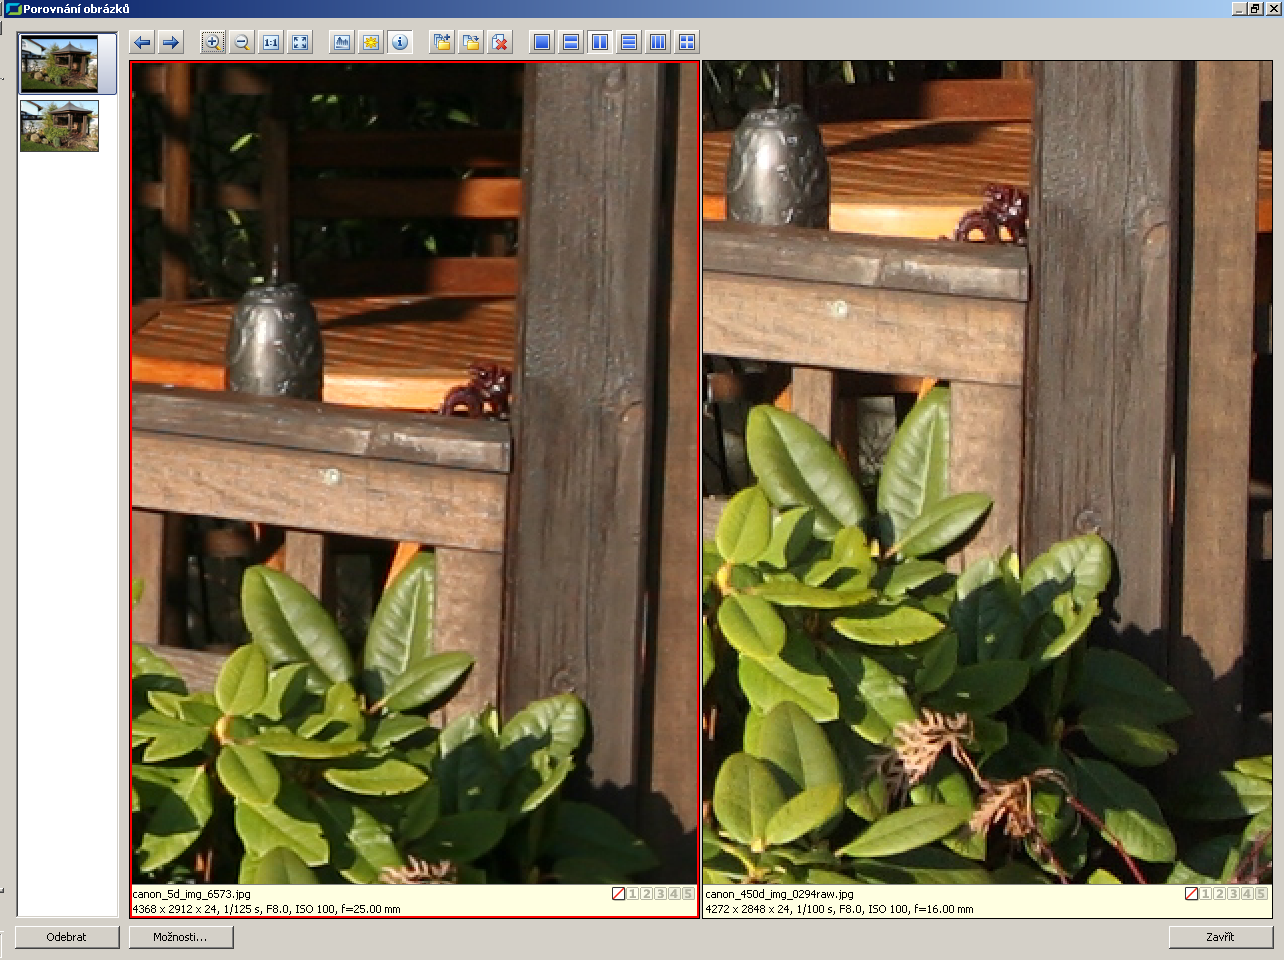Click the add-to-folder icon with plus
Viewport: 1284px width, 960px height.
442,42
